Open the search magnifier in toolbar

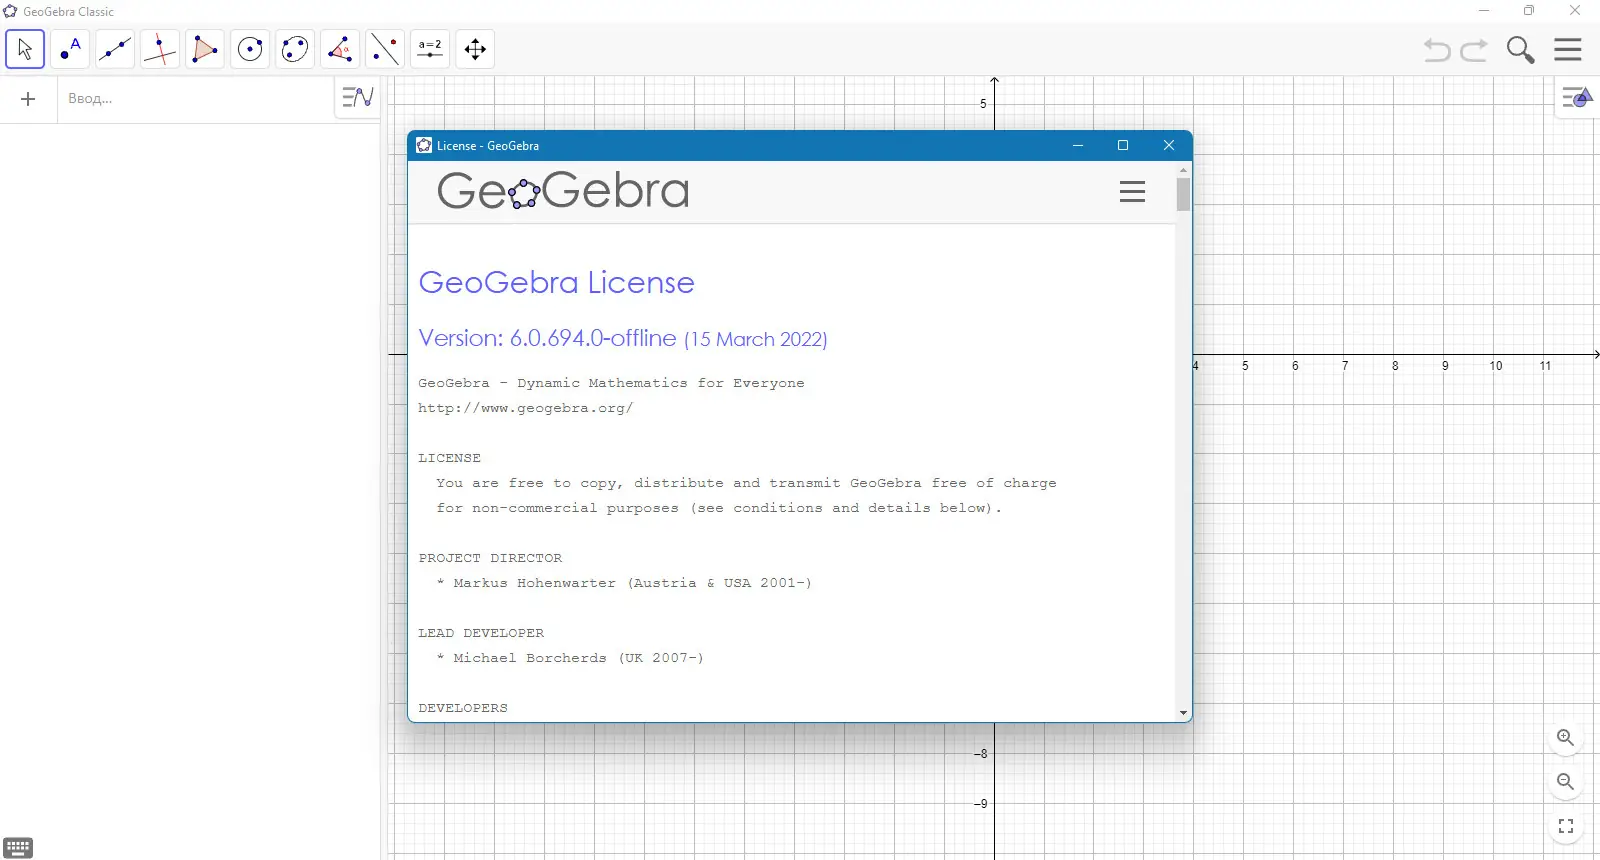(1521, 50)
